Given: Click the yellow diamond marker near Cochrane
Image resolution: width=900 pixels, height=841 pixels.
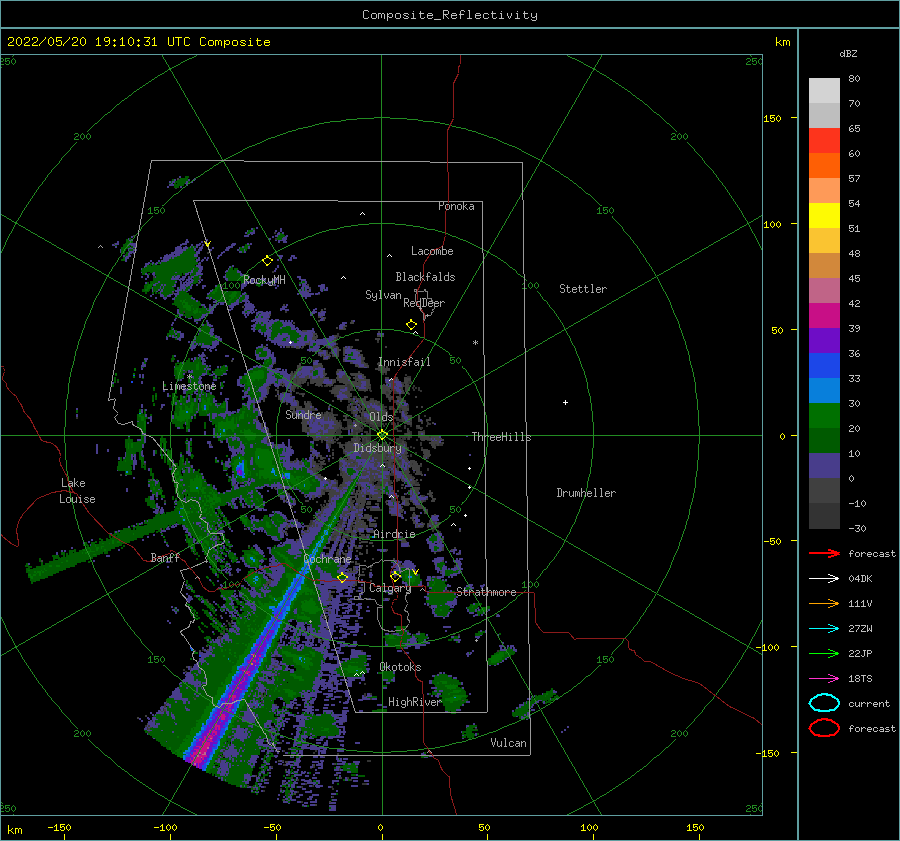Looking at the screenshot, I should pyautogui.click(x=342, y=577).
